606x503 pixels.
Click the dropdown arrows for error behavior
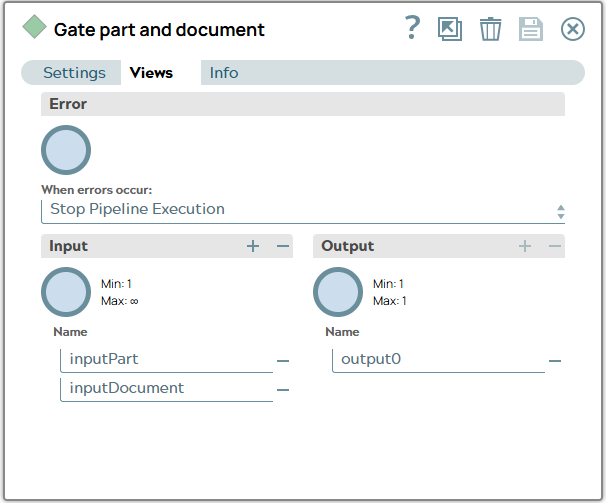point(561,212)
